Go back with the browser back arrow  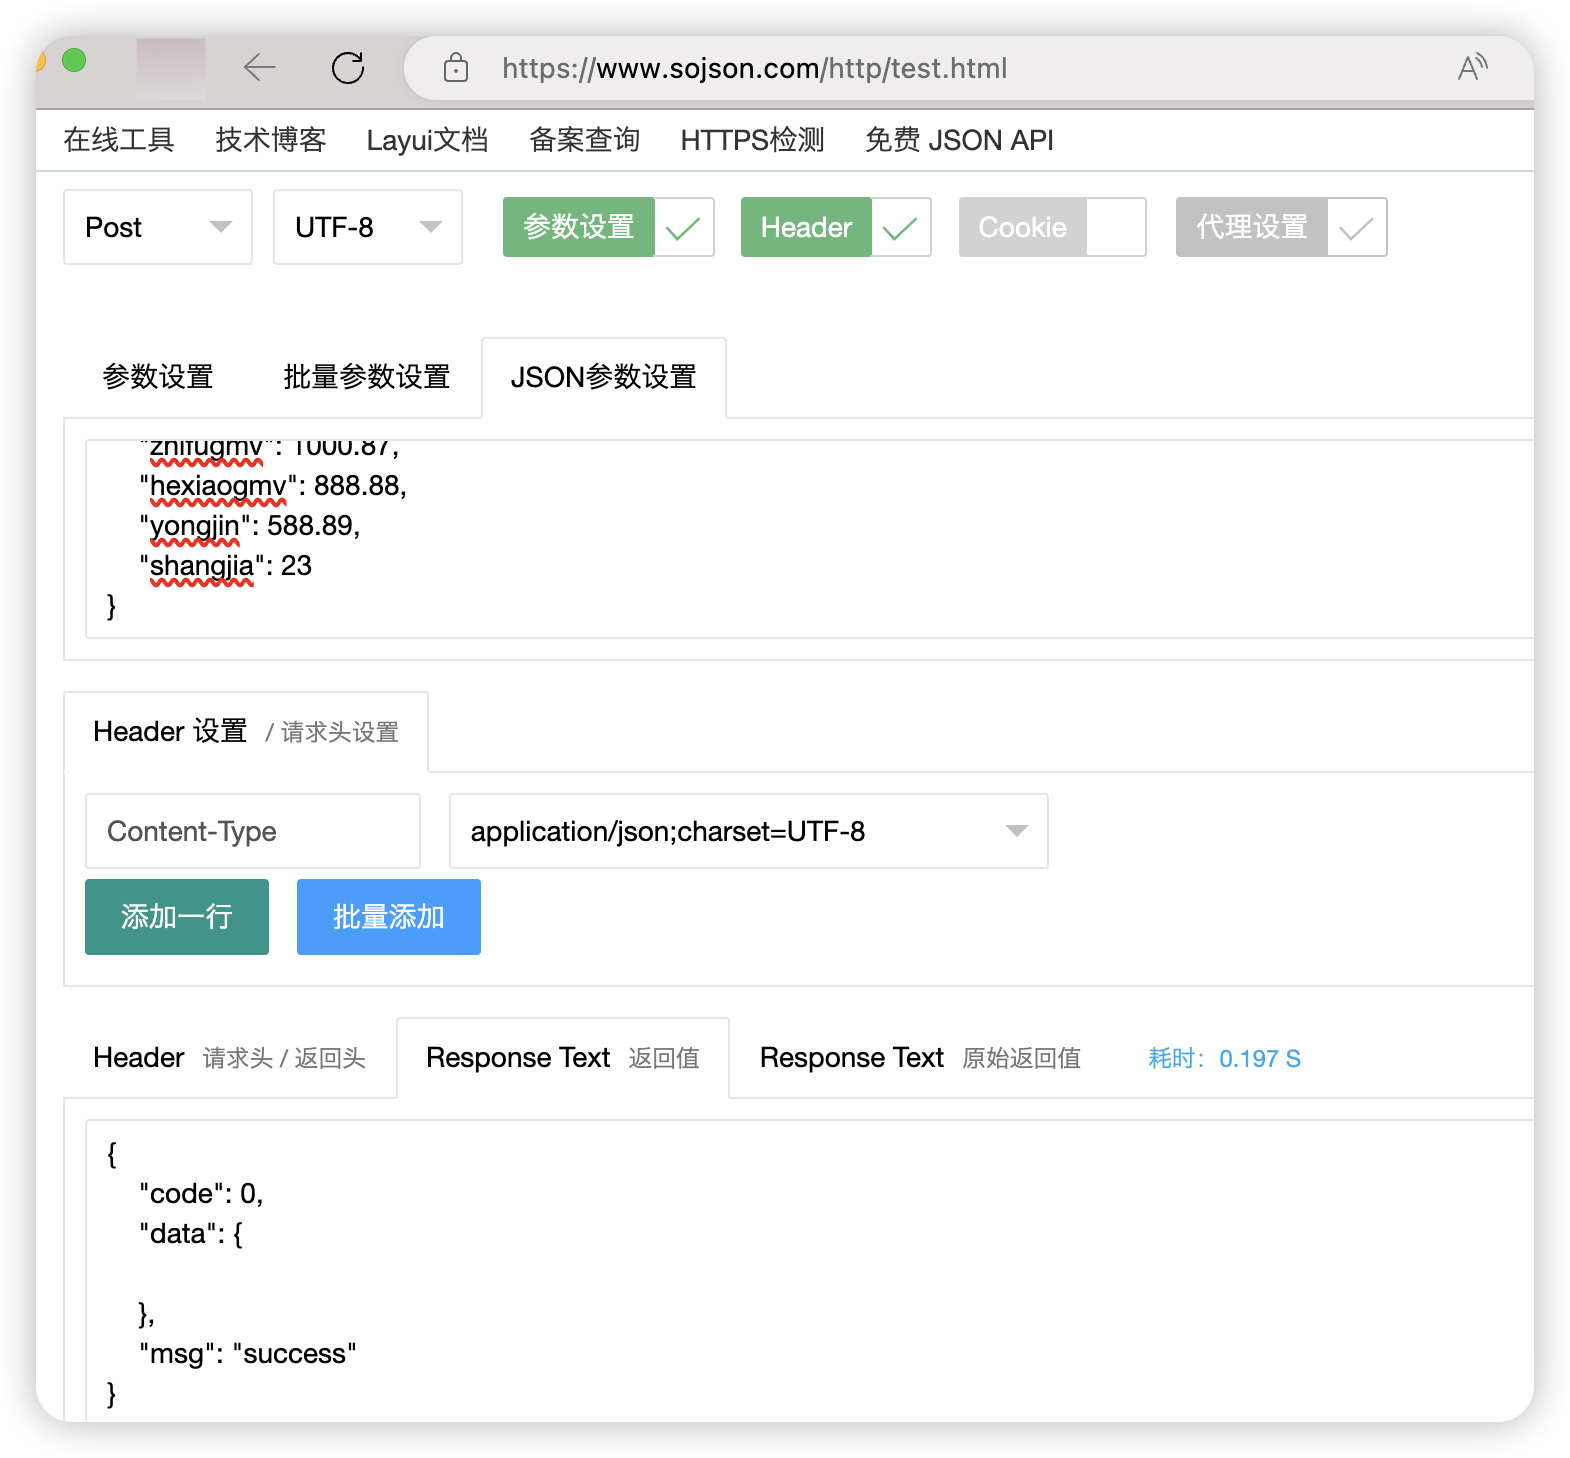click(x=259, y=67)
